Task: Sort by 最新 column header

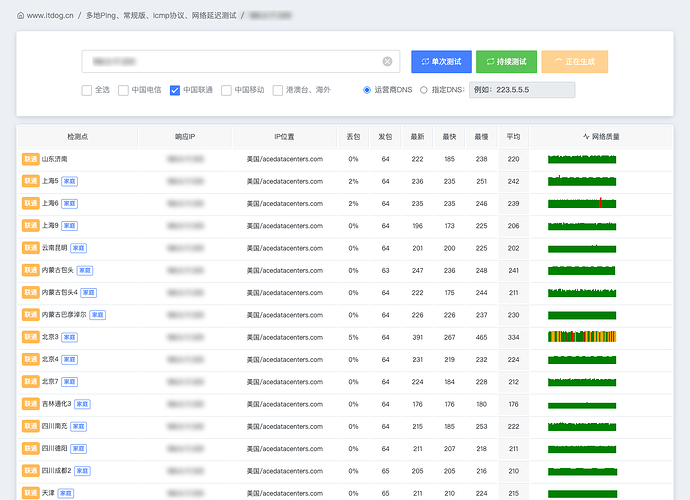Action: pyautogui.click(x=417, y=136)
